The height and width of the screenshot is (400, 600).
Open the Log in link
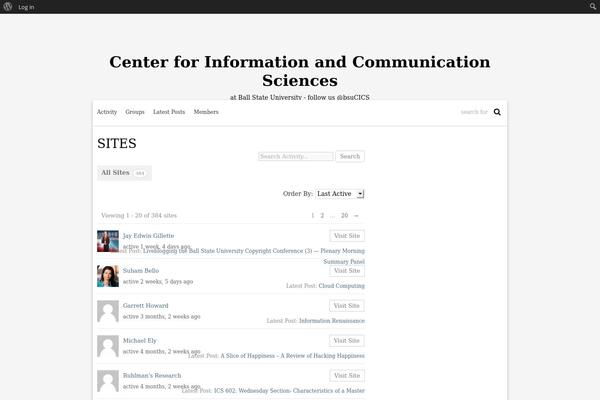click(26, 7)
